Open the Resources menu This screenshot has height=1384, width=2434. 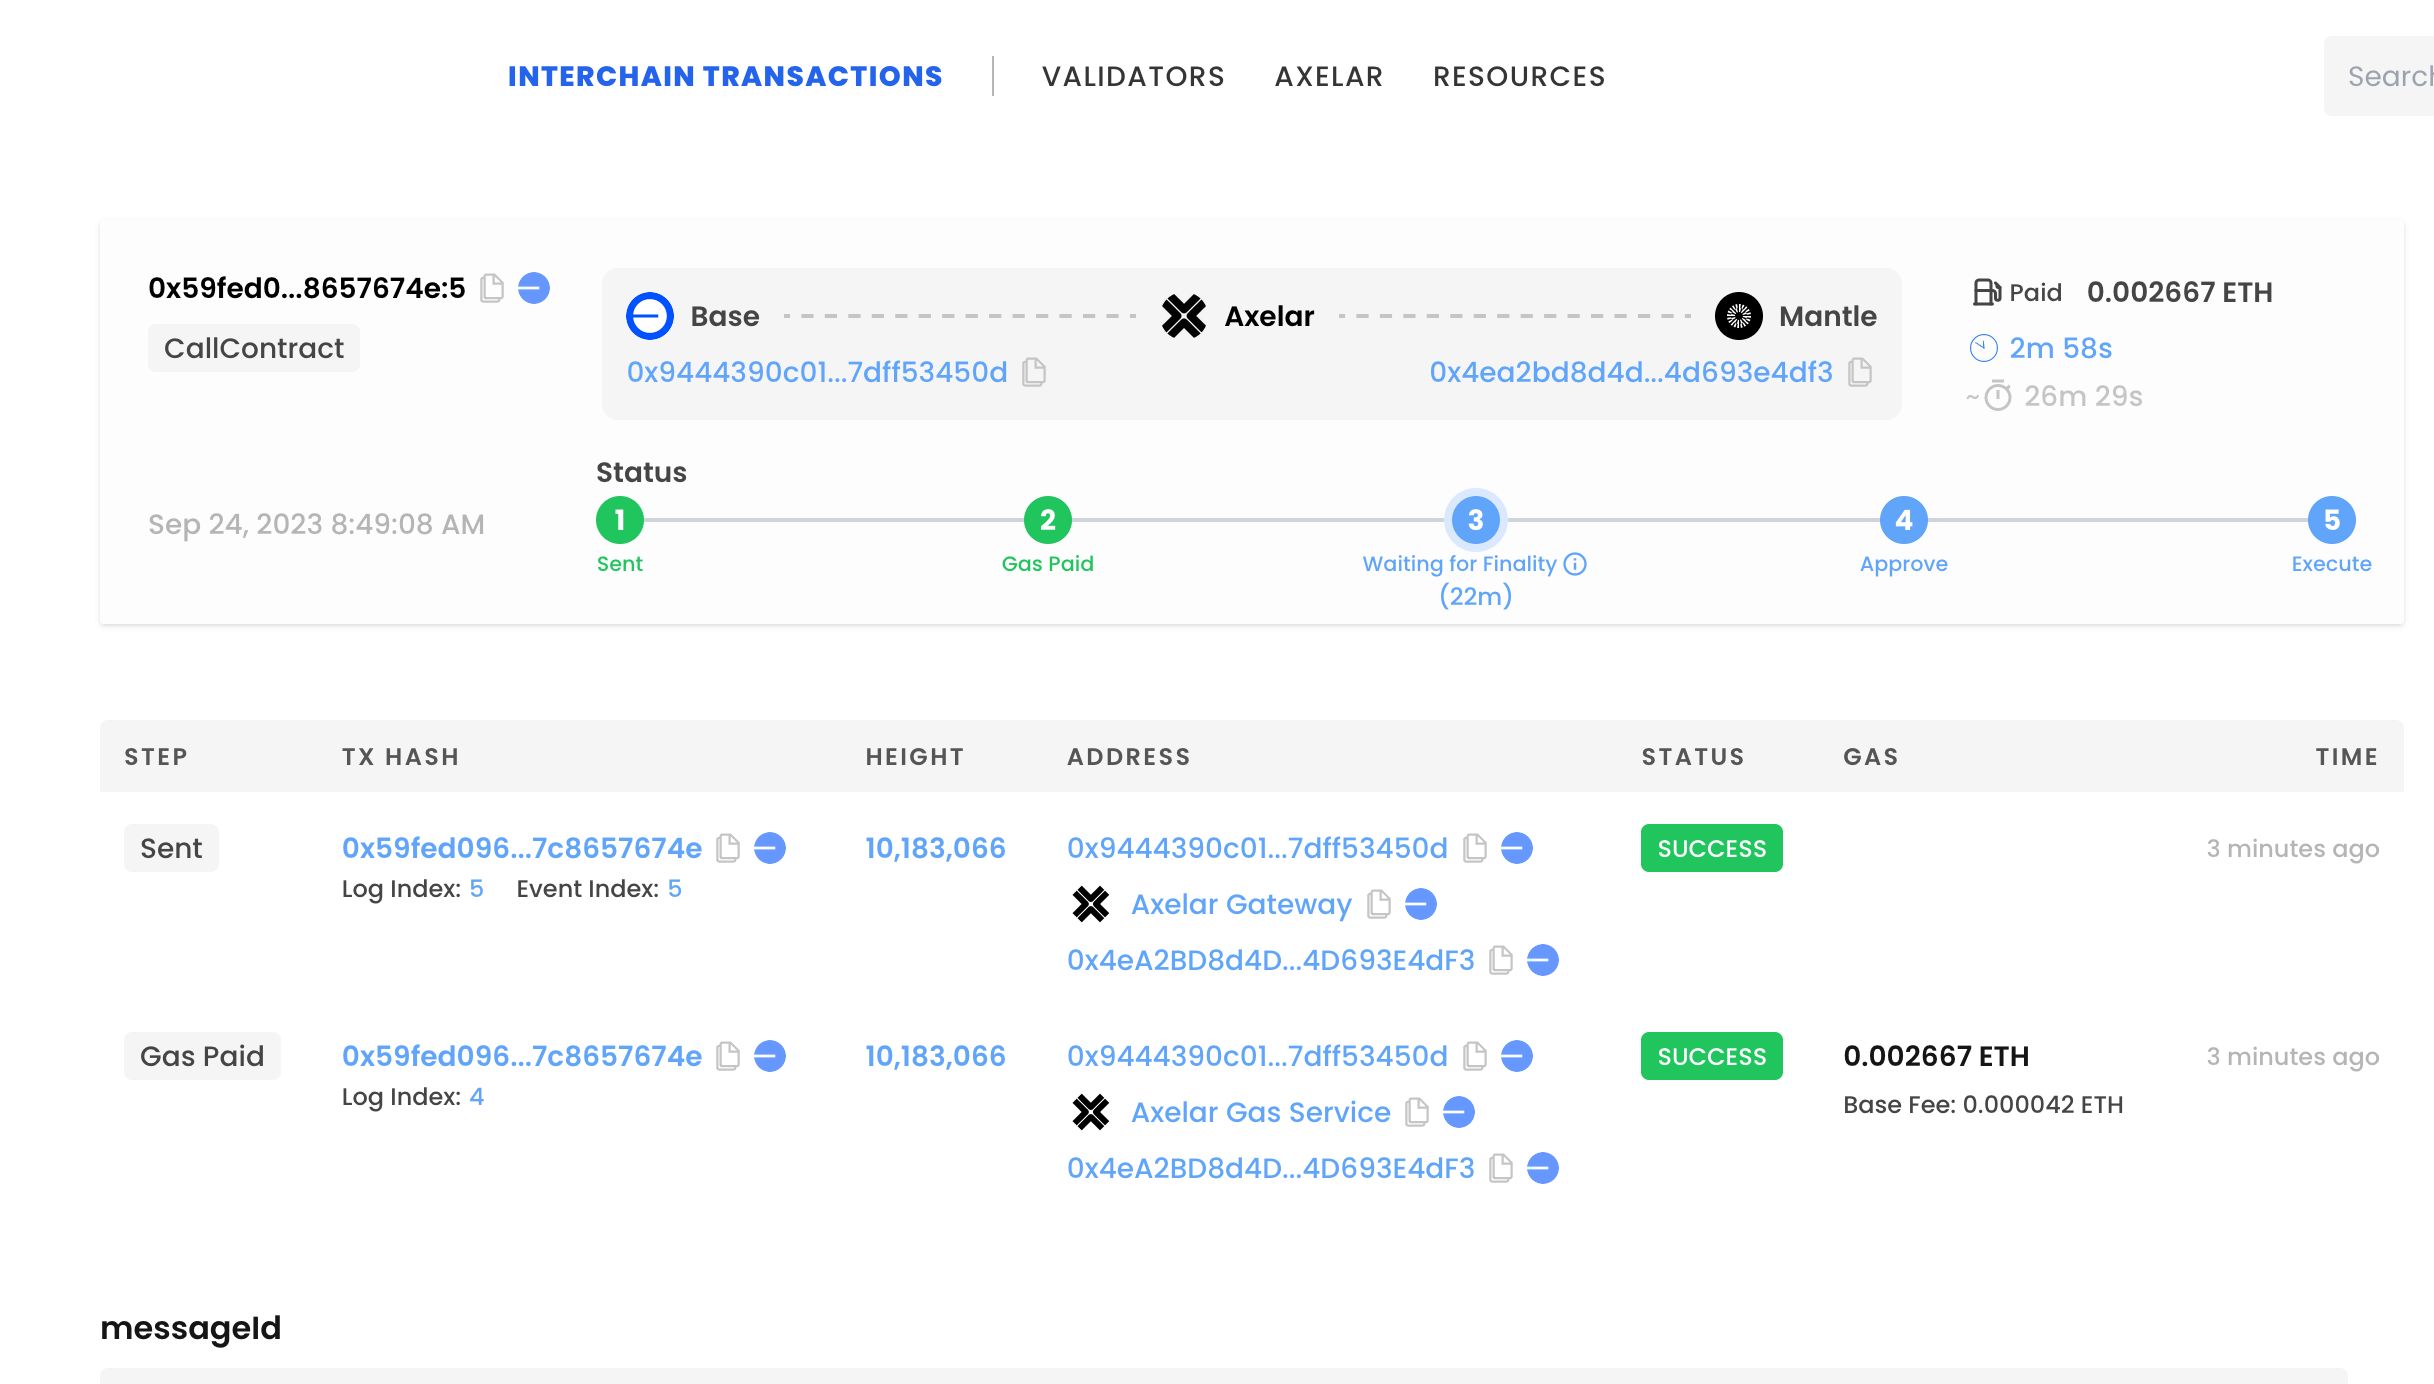(x=1519, y=76)
